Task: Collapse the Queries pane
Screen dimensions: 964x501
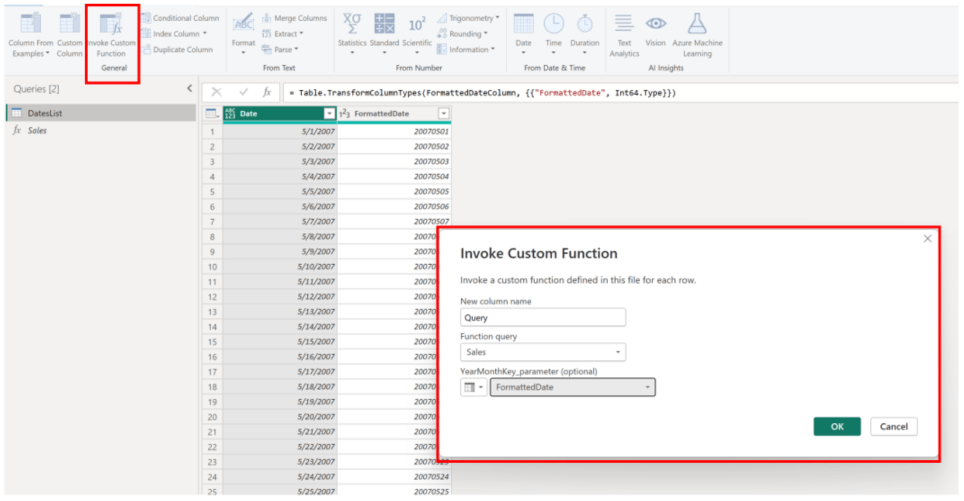Action: pyautogui.click(x=190, y=89)
